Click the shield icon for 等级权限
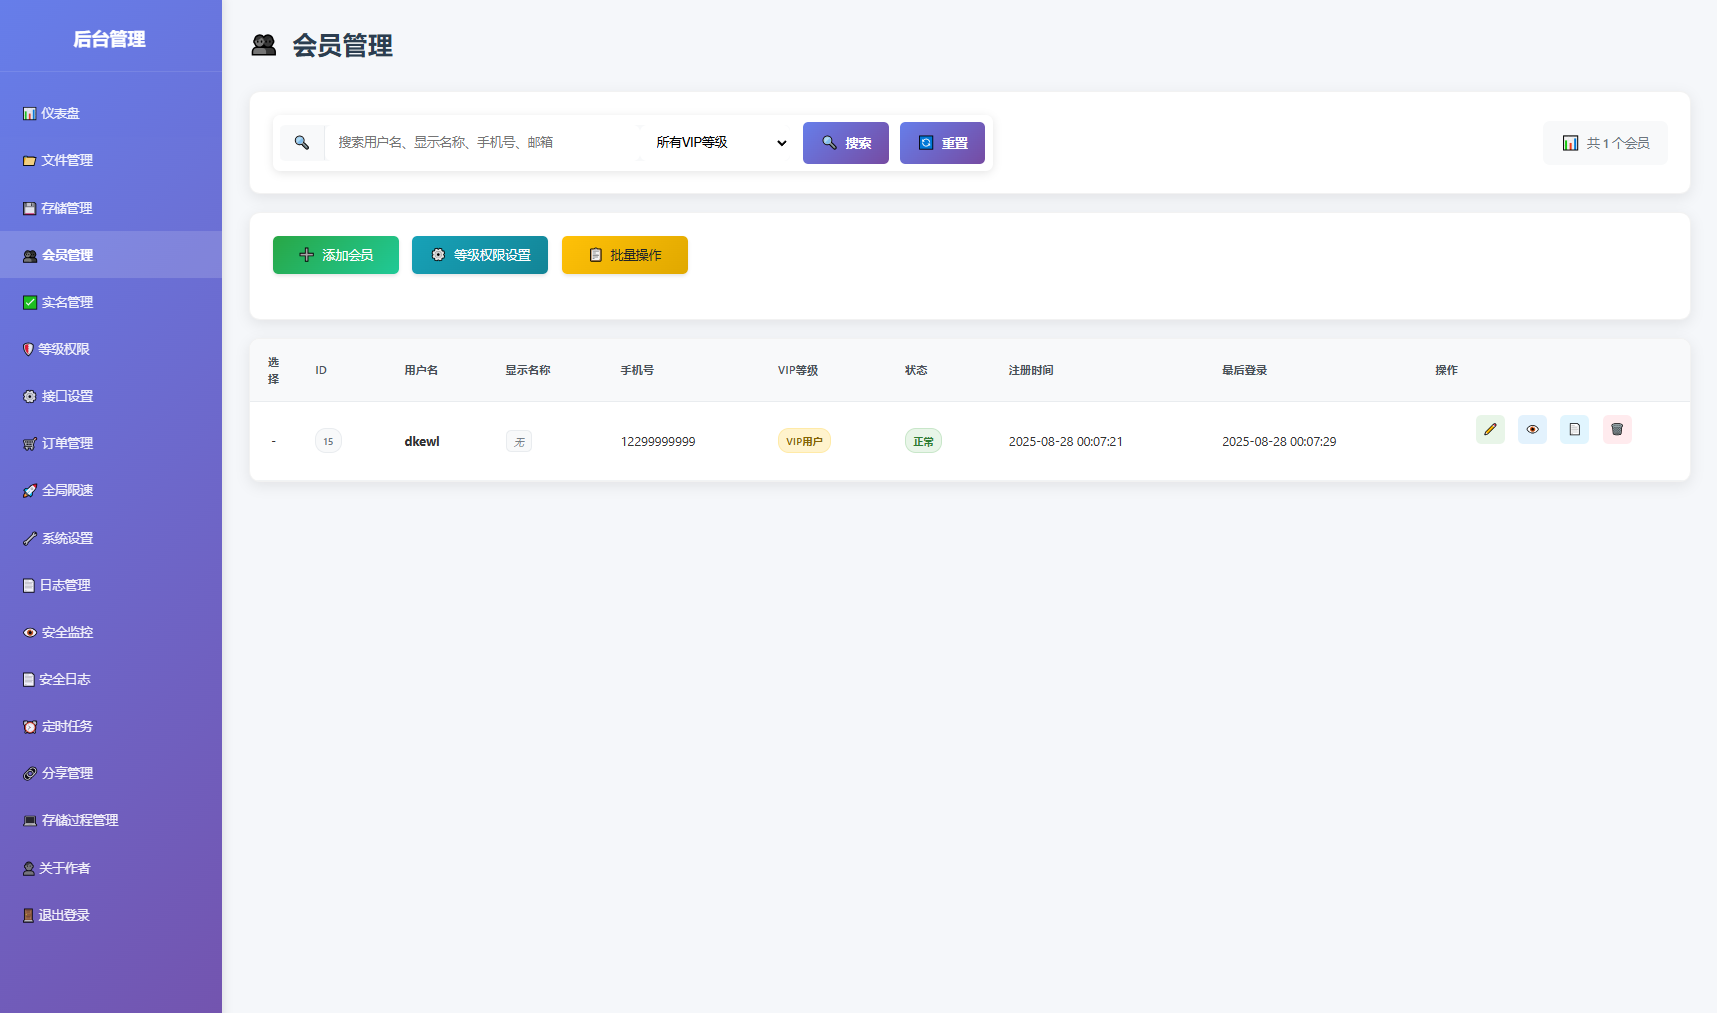 pos(29,348)
